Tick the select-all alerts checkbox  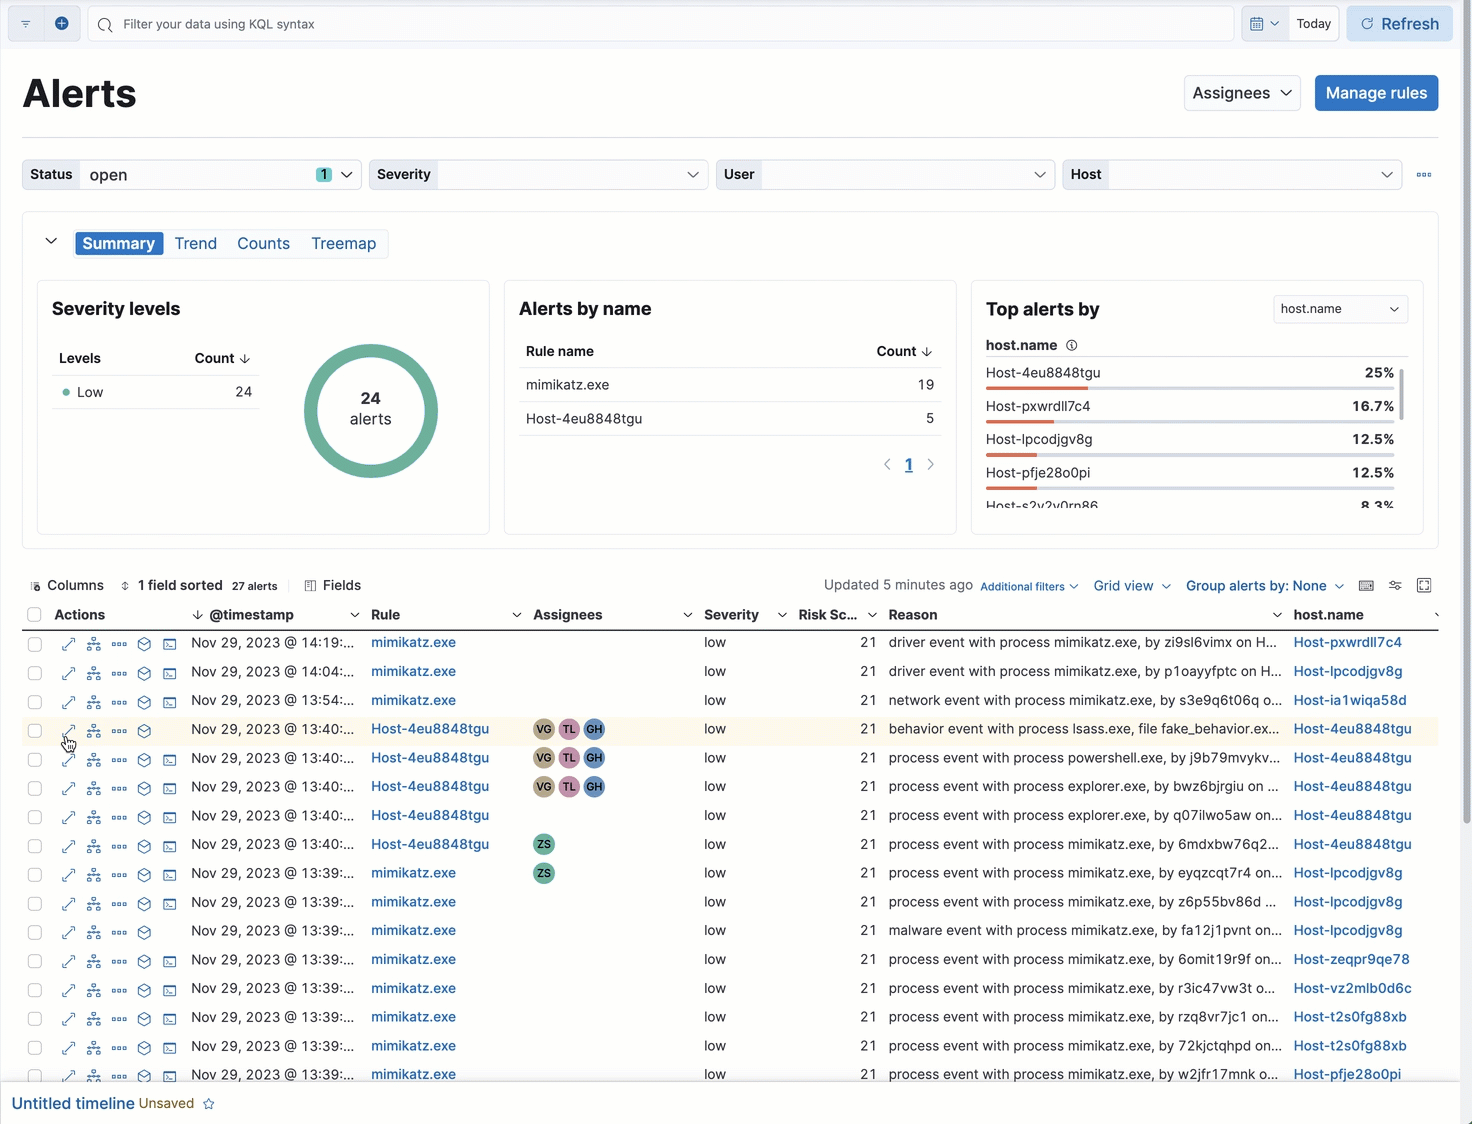coord(35,615)
